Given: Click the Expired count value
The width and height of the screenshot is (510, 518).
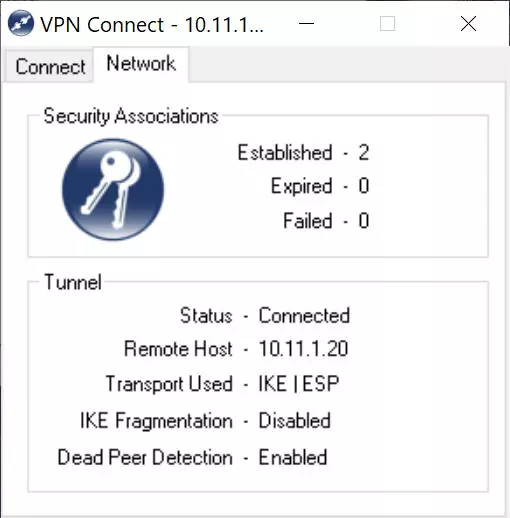Looking at the screenshot, I should point(364,186).
